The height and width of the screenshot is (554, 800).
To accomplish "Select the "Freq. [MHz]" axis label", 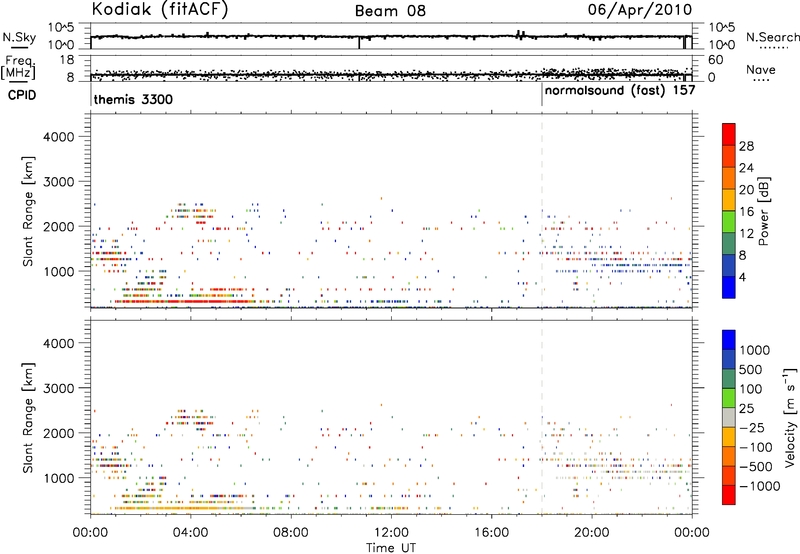I will click(18, 67).
